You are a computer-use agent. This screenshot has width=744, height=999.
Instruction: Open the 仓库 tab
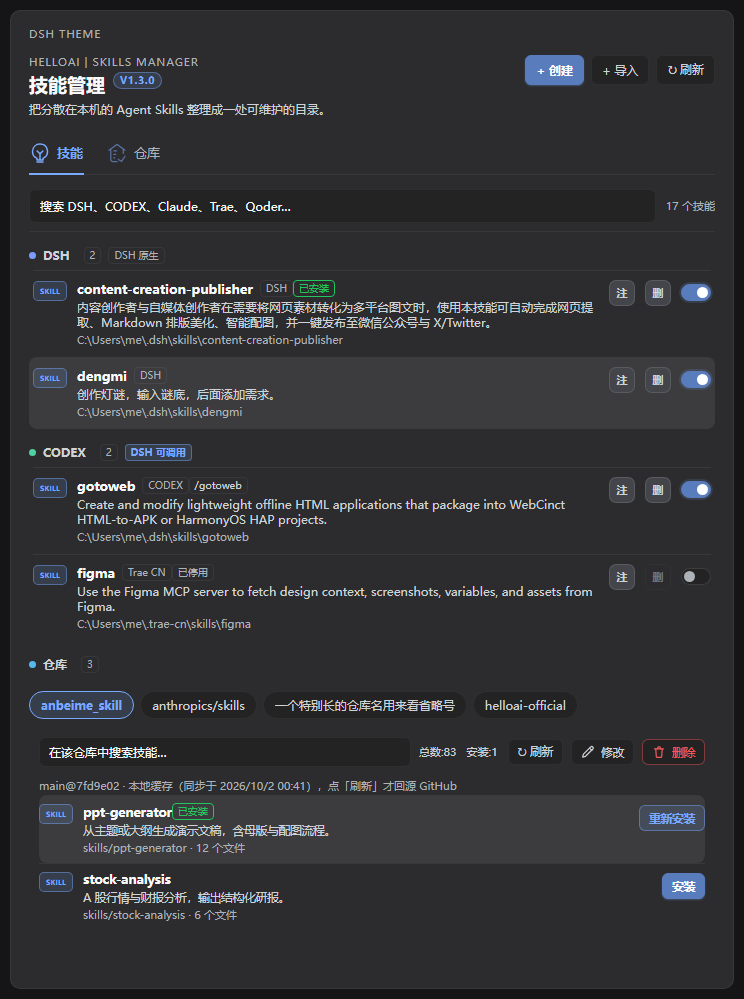tap(134, 154)
